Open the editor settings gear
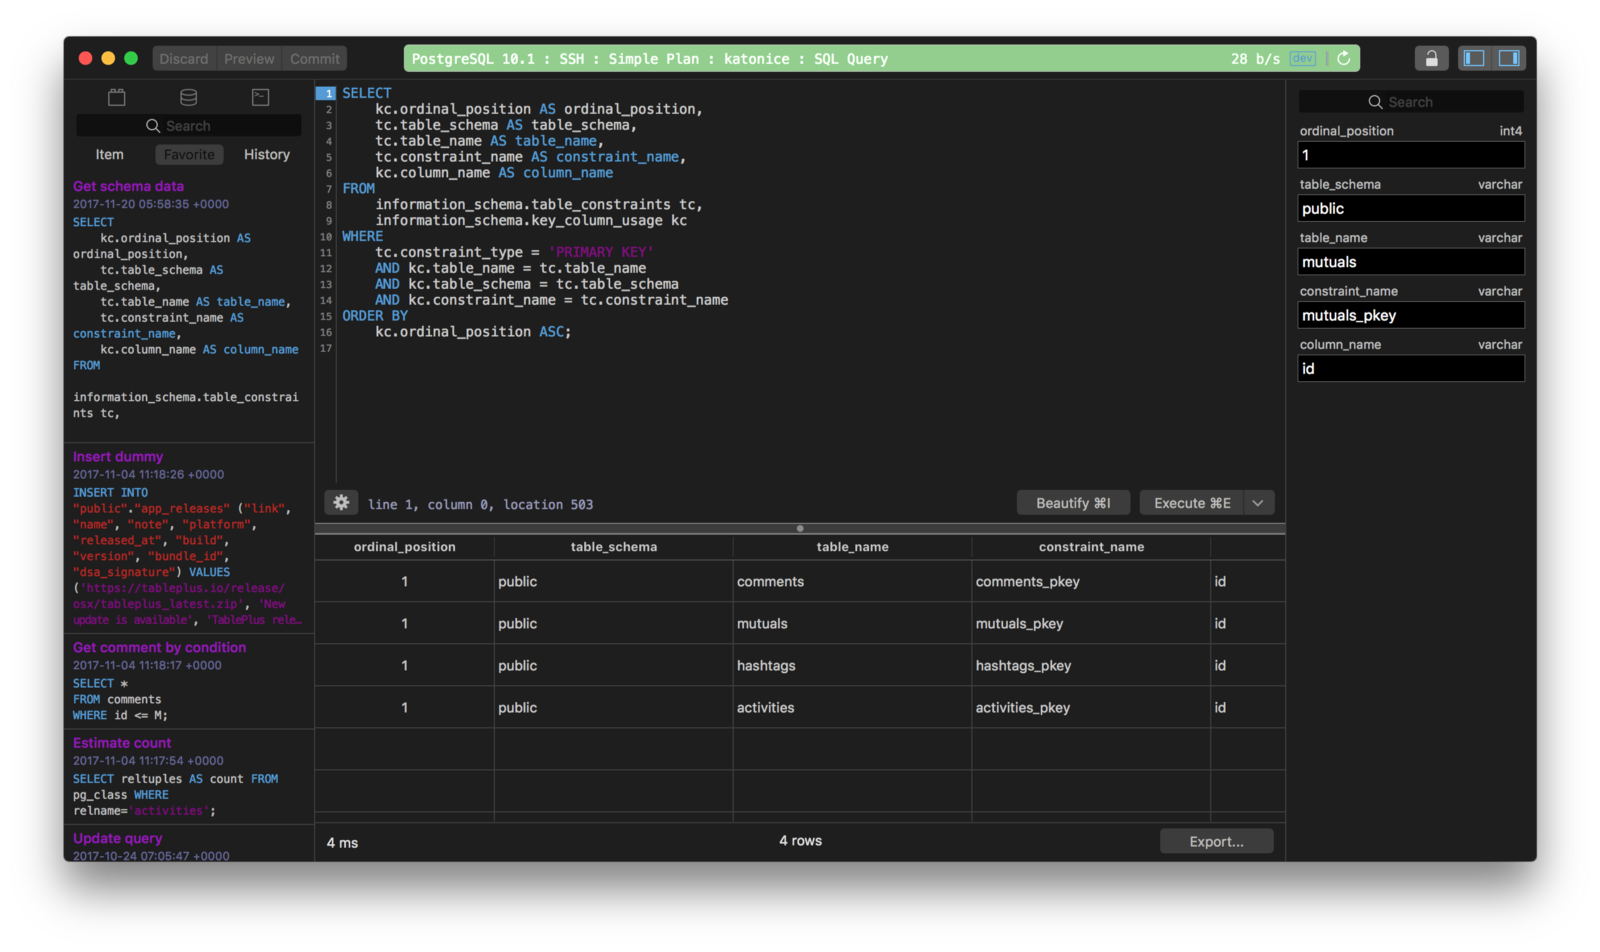 (342, 502)
